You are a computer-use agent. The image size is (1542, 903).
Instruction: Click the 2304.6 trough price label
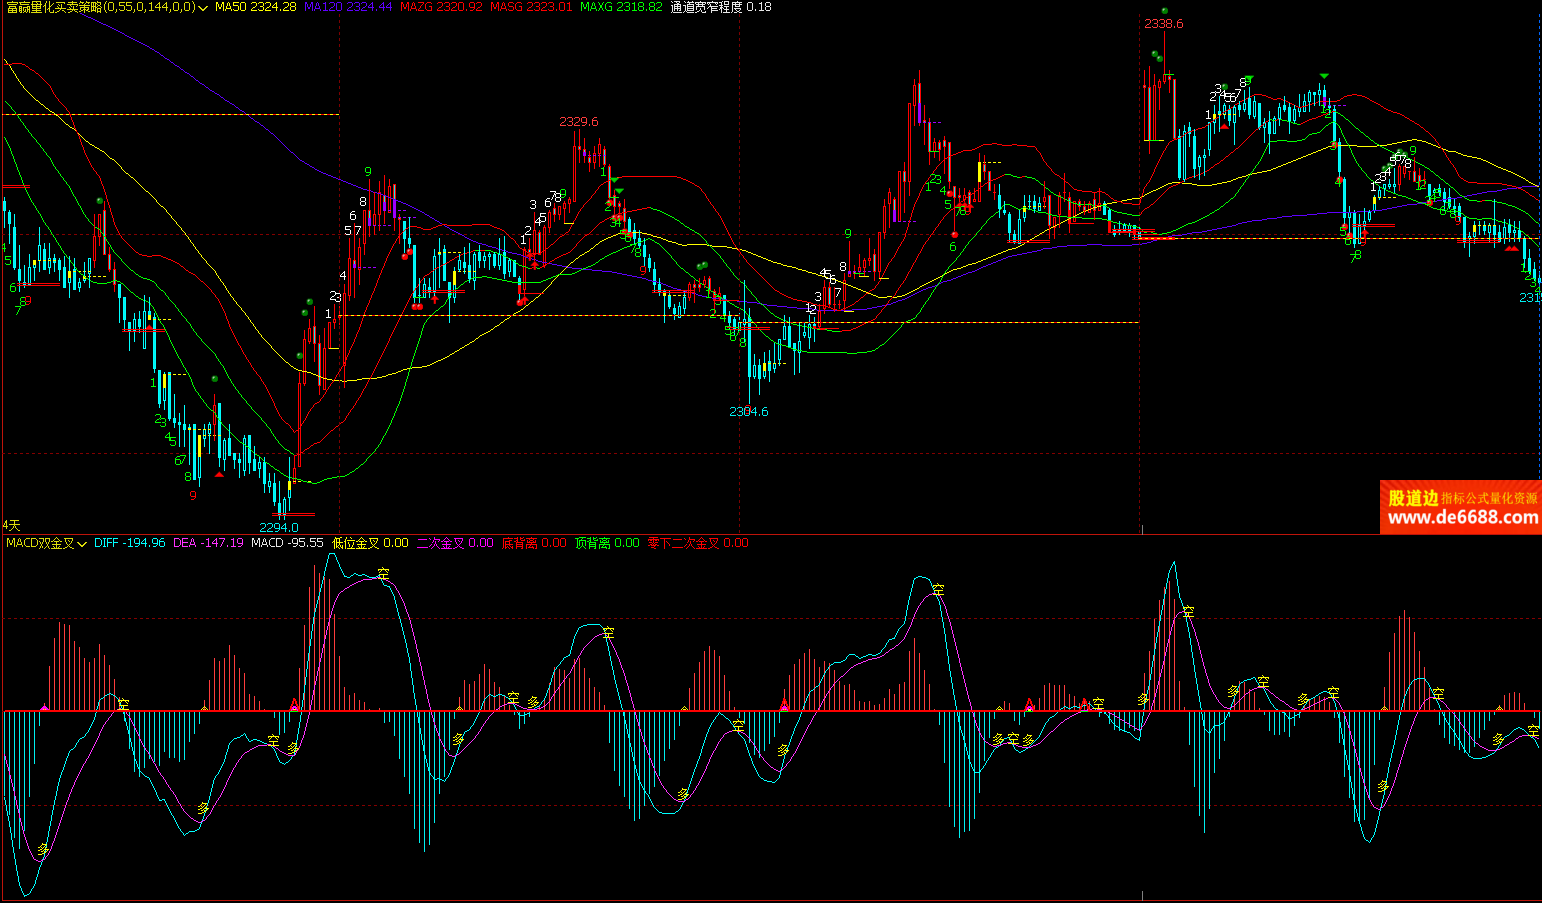(x=748, y=412)
